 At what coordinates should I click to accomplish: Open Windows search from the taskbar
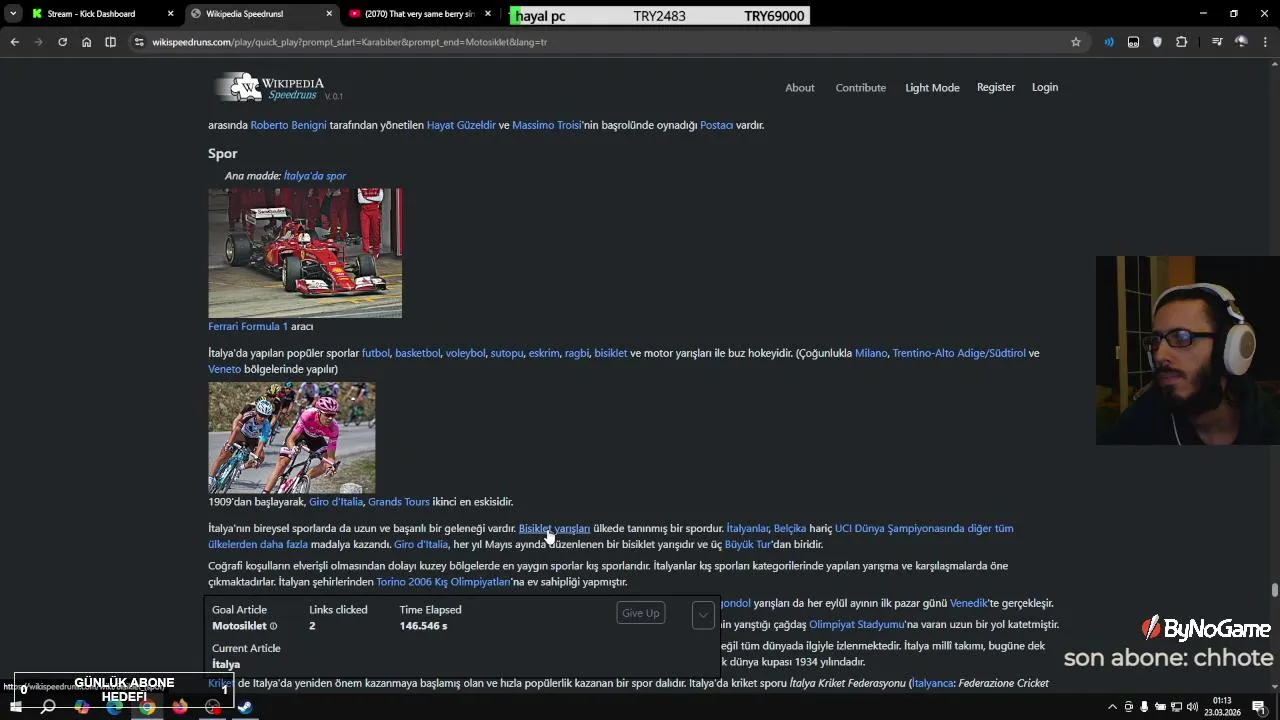48,707
